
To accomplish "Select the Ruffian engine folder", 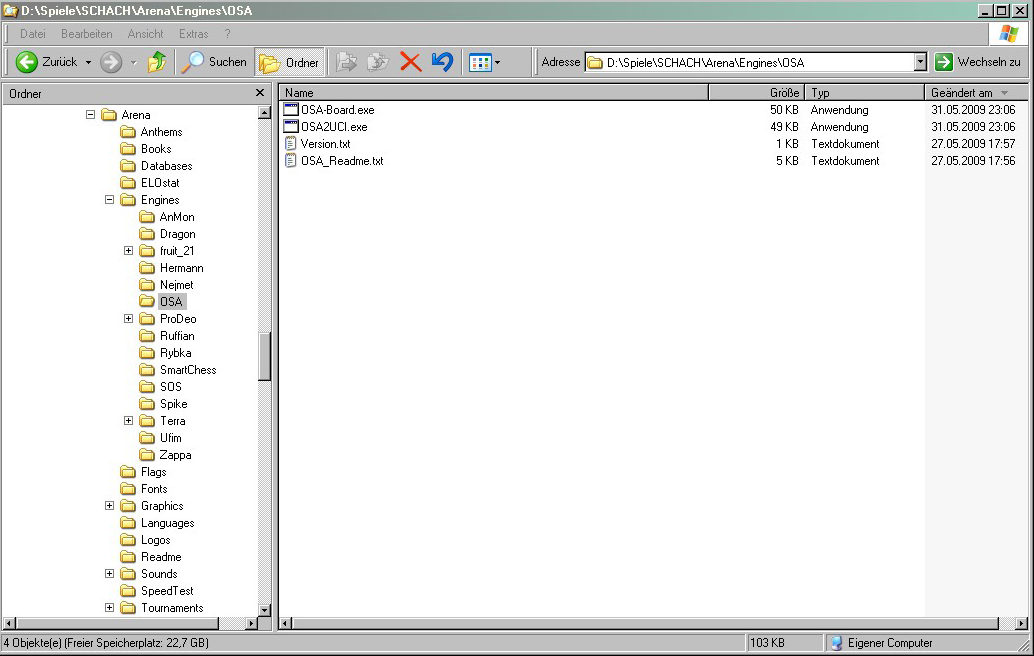I will click(177, 336).
